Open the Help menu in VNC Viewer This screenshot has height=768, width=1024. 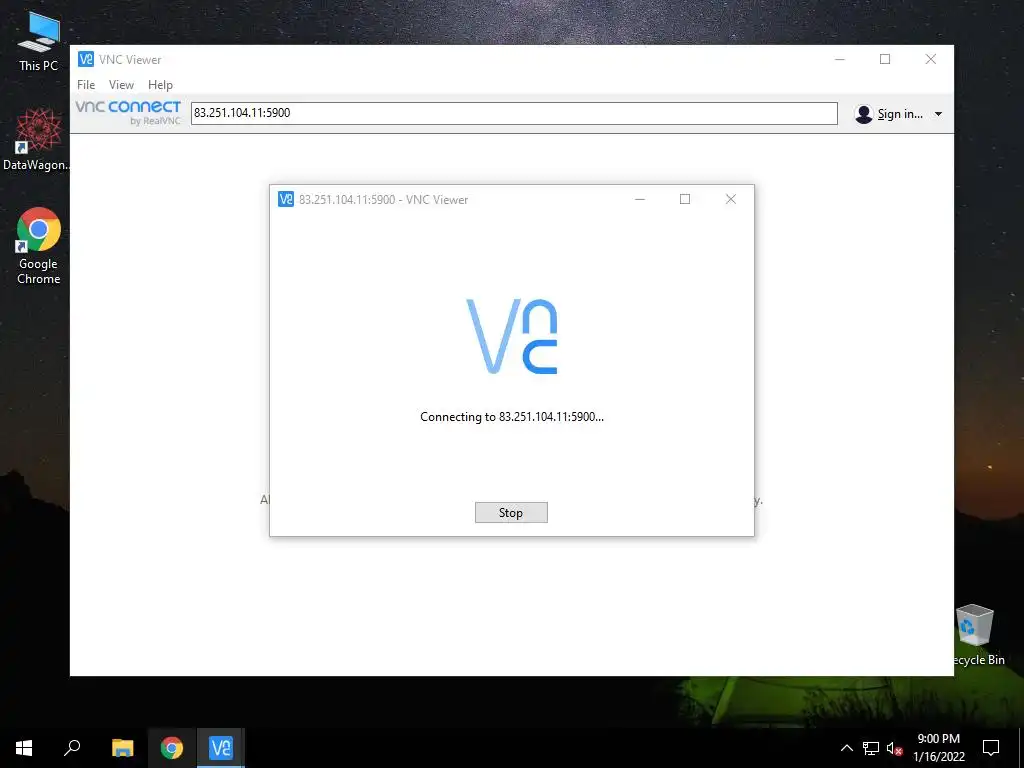tap(160, 85)
